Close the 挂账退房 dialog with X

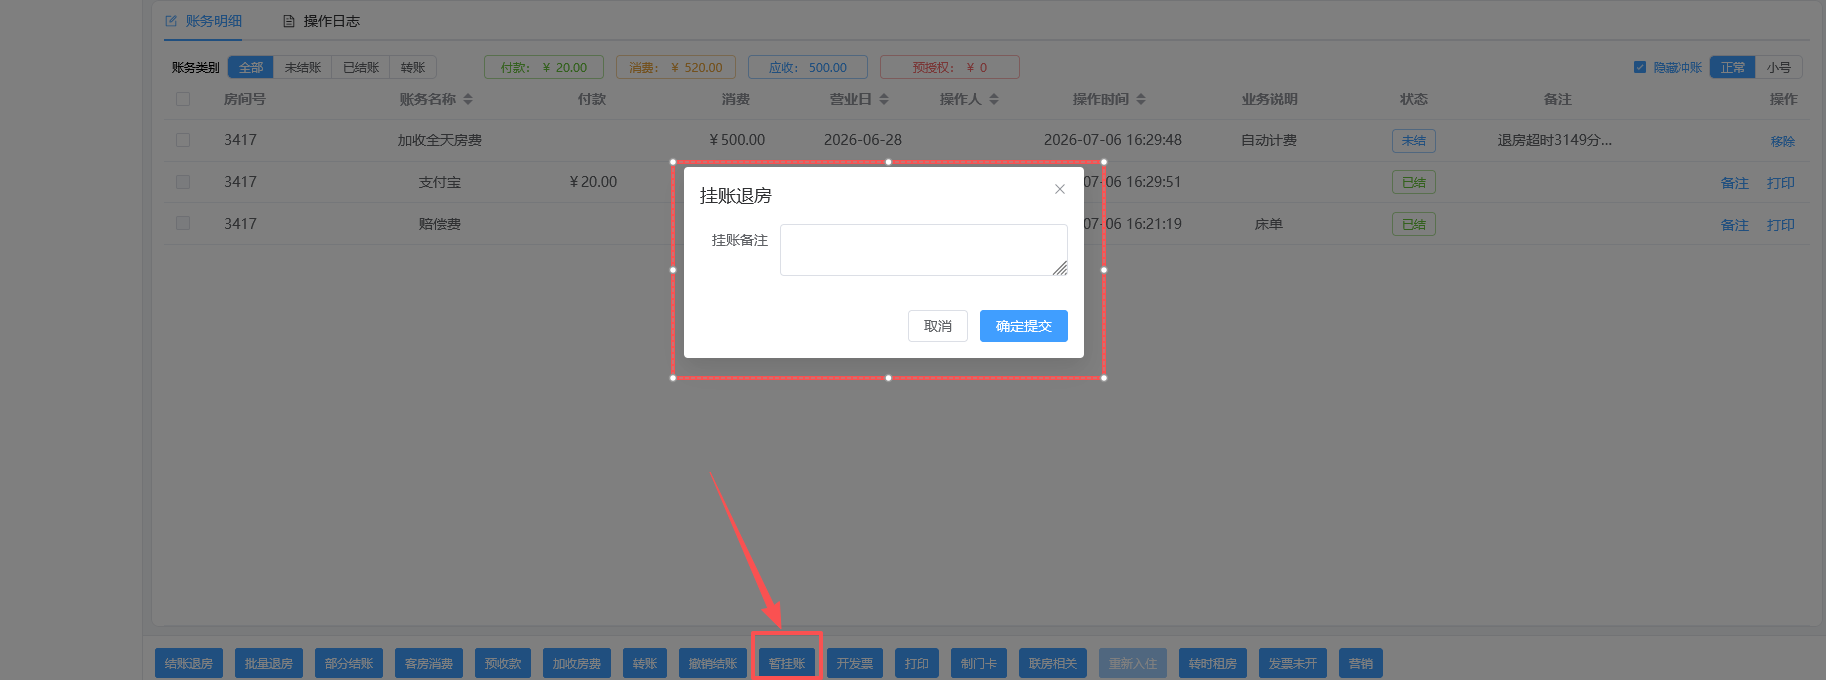pyautogui.click(x=1060, y=189)
